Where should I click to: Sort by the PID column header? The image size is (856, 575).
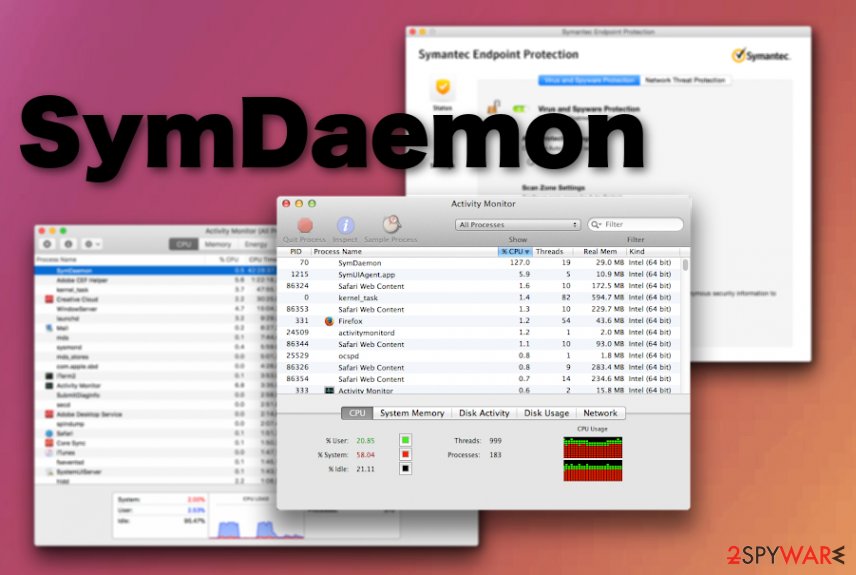(x=295, y=252)
